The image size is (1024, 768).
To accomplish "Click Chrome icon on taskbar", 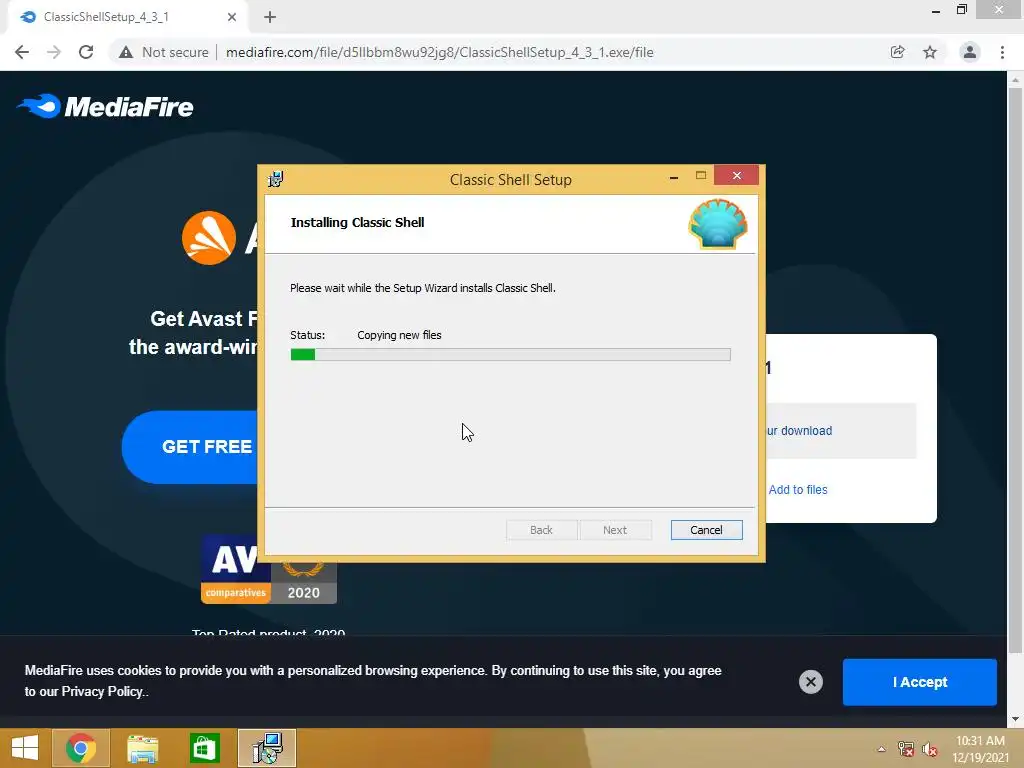I will tap(80, 748).
